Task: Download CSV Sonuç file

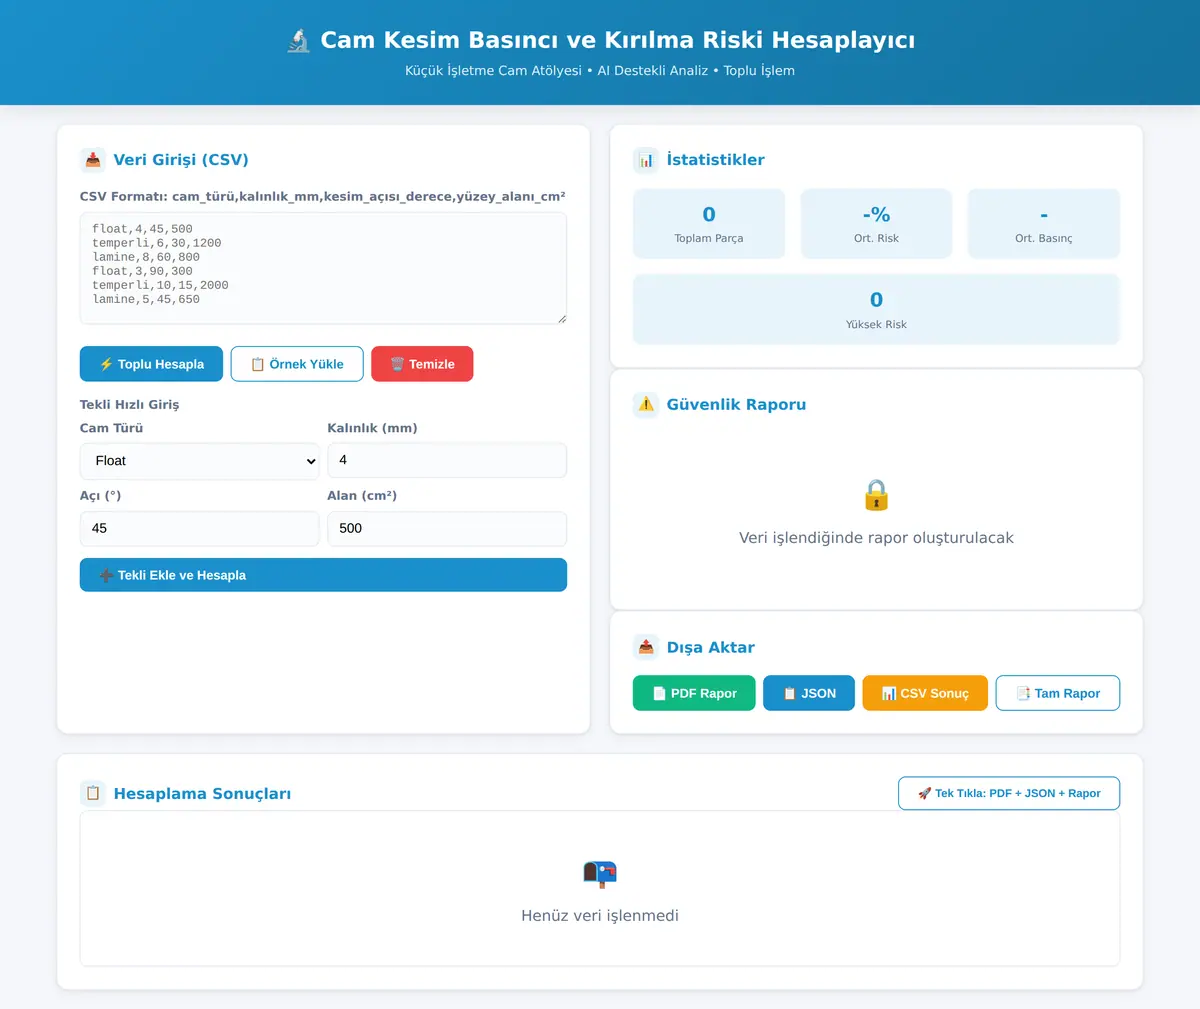Action: tap(925, 693)
